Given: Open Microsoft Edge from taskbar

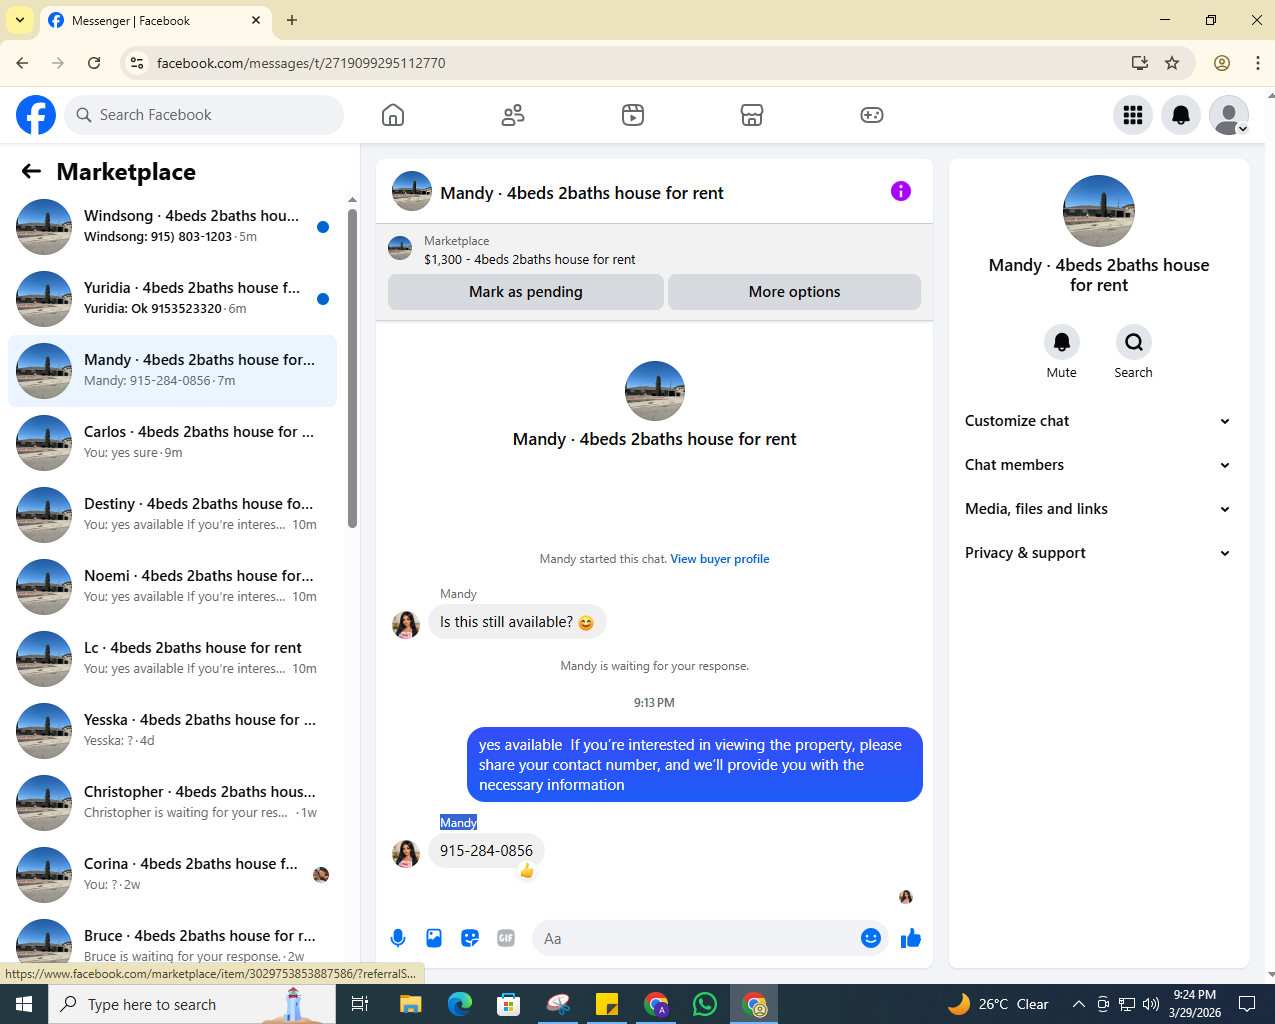Looking at the screenshot, I should 460,1004.
